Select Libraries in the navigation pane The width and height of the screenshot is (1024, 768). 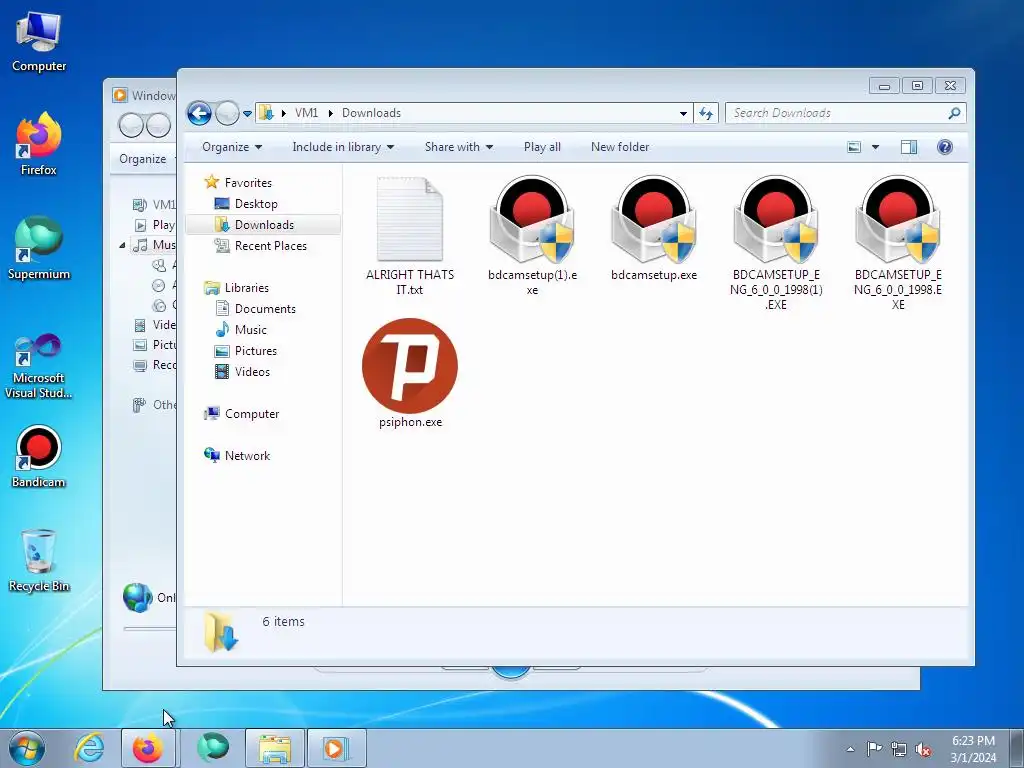point(236,287)
